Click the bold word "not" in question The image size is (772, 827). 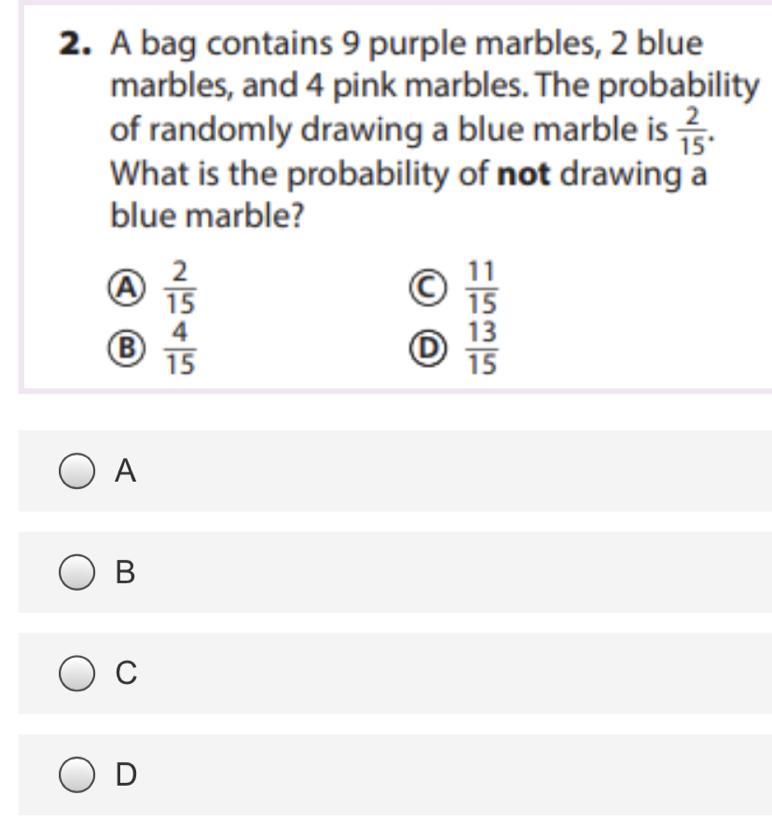[524, 174]
